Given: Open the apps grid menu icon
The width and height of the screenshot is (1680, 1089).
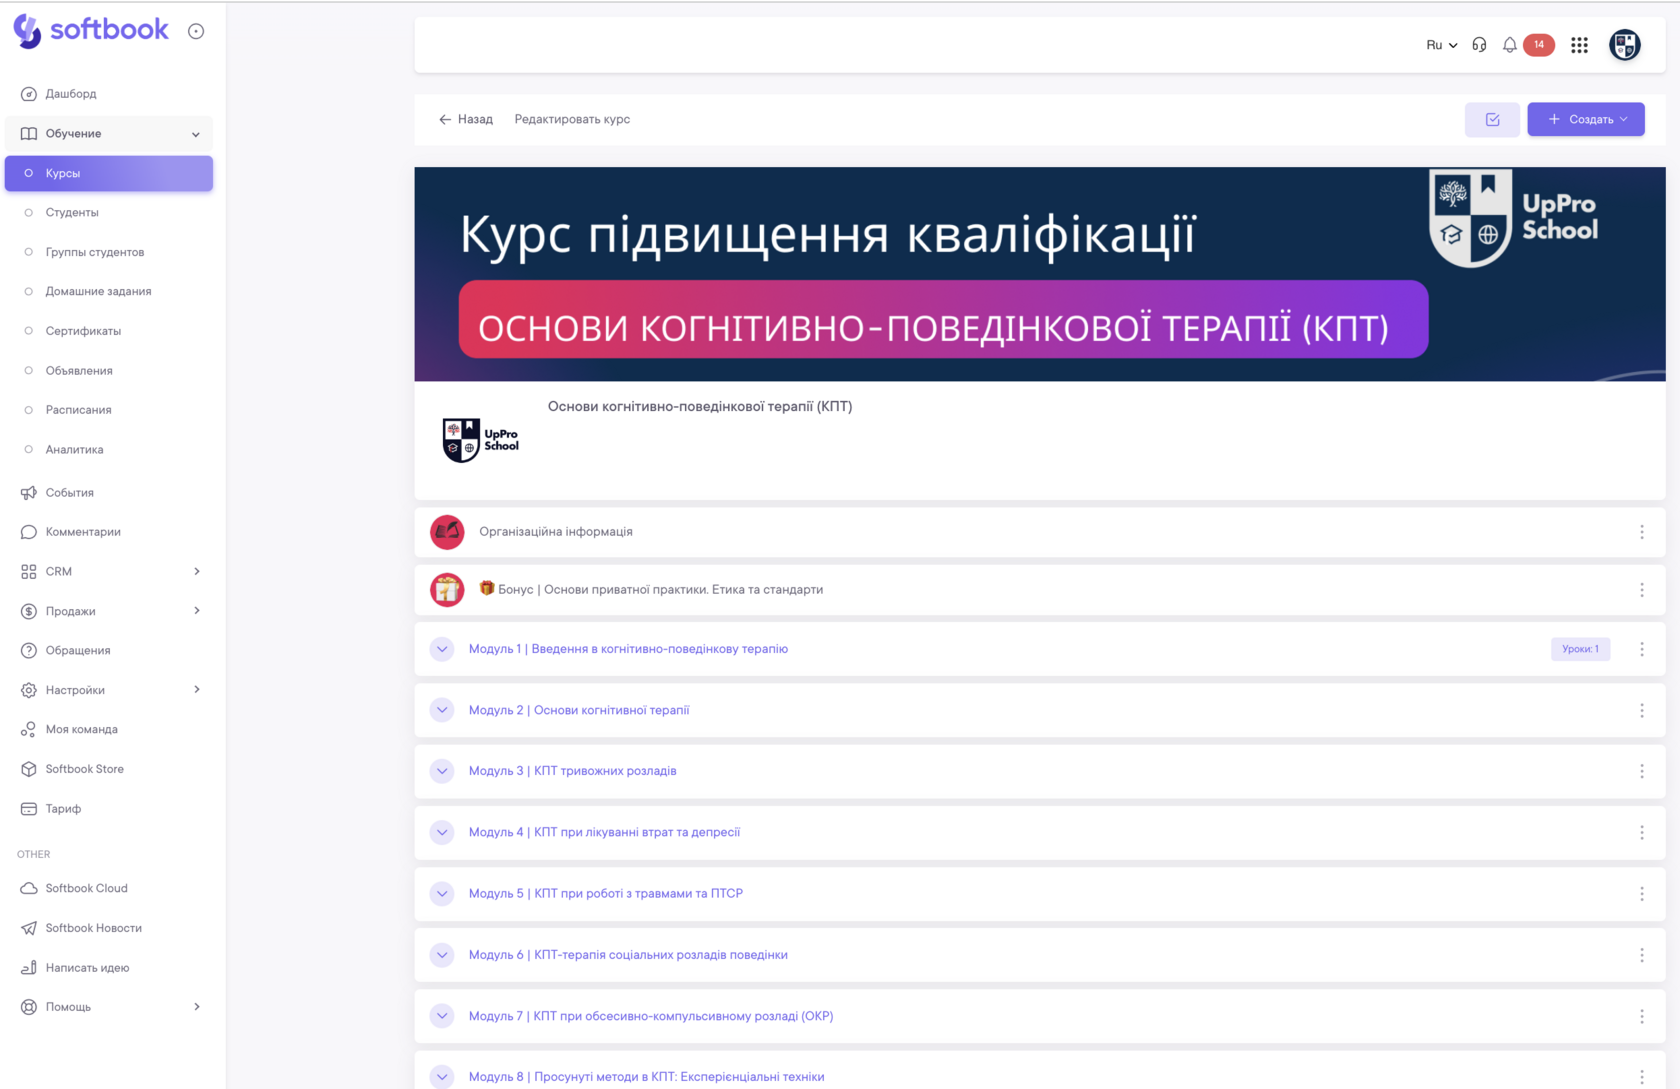Looking at the screenshot, I should [1579, 45].
